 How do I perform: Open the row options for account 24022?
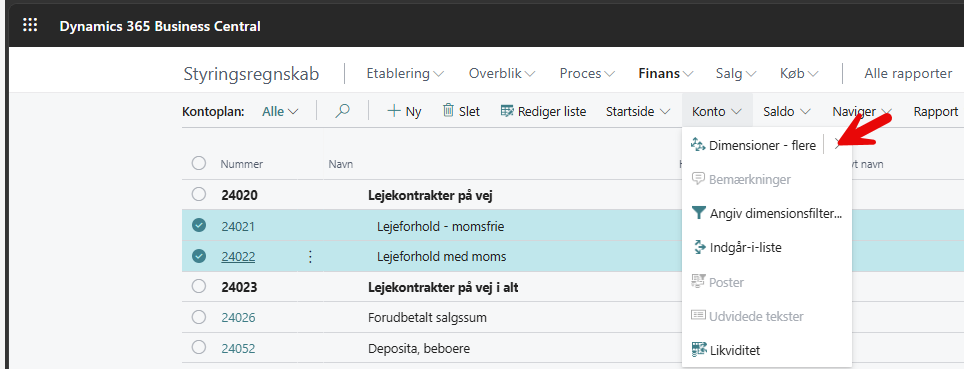pos(310,257)
